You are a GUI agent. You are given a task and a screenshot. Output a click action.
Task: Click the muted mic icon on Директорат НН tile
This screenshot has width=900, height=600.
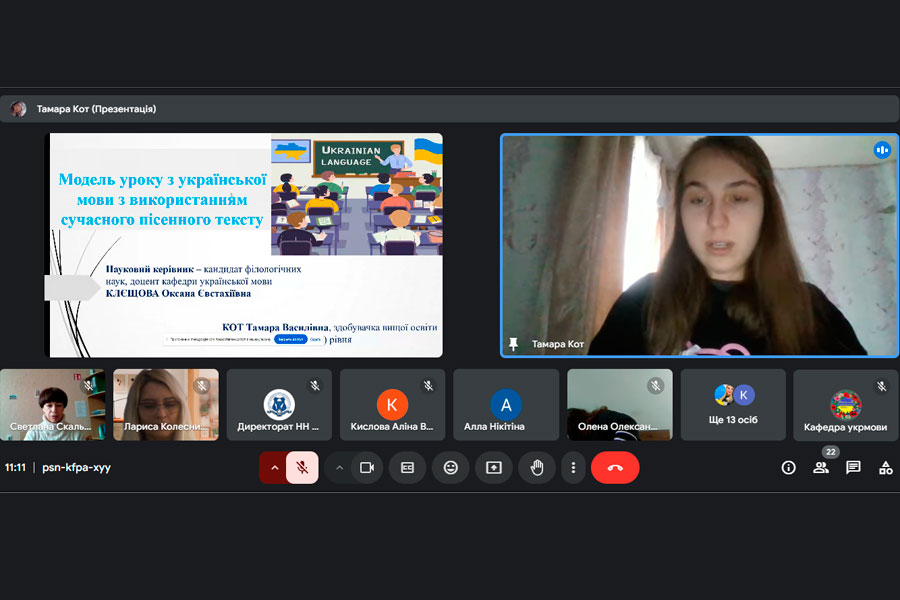pos(315,386)
